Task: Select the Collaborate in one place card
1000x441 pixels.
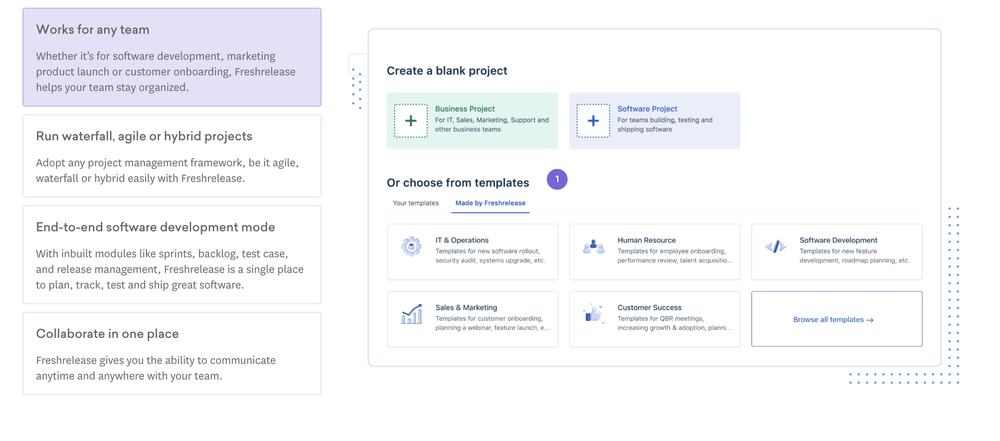Action: pyautogui.click(x=172, y=354)
